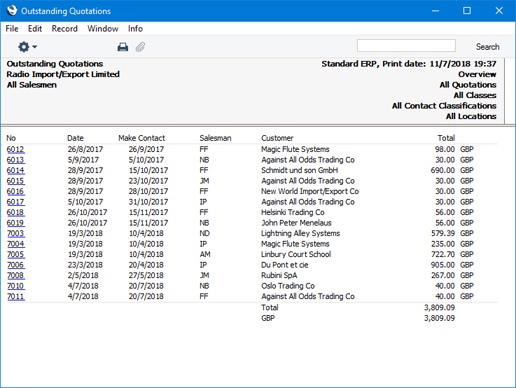
Task: Click customer Oslo Trading Co
Action: pos(288,286)
